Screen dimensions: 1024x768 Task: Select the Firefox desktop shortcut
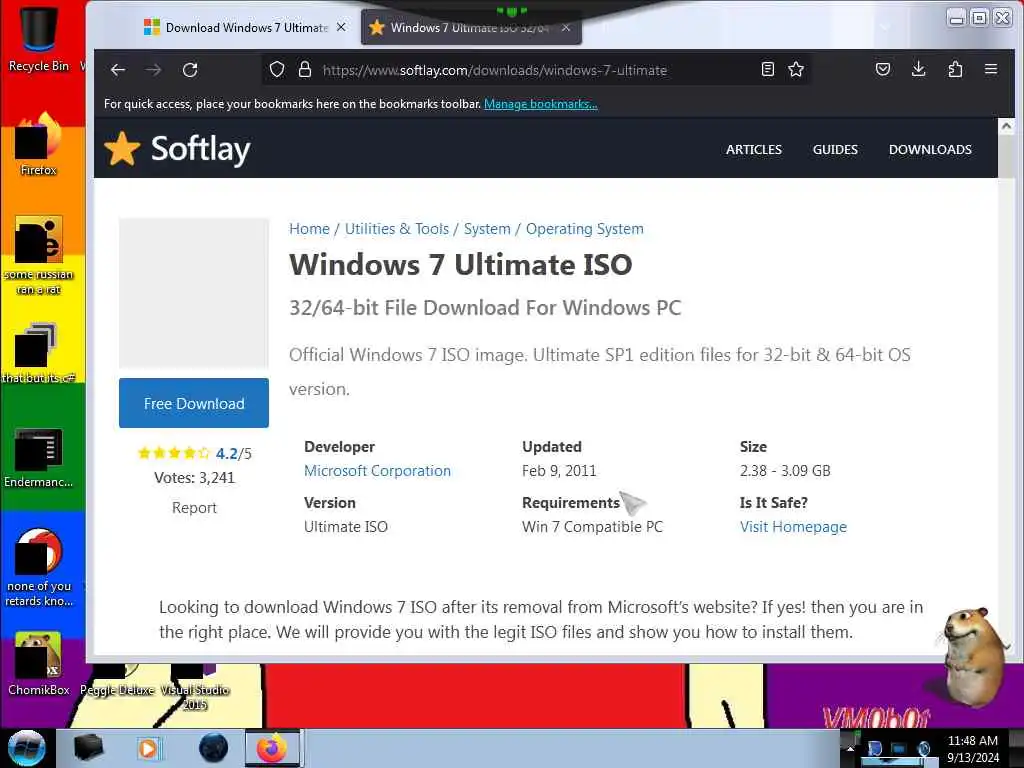(x=39, y=143)
